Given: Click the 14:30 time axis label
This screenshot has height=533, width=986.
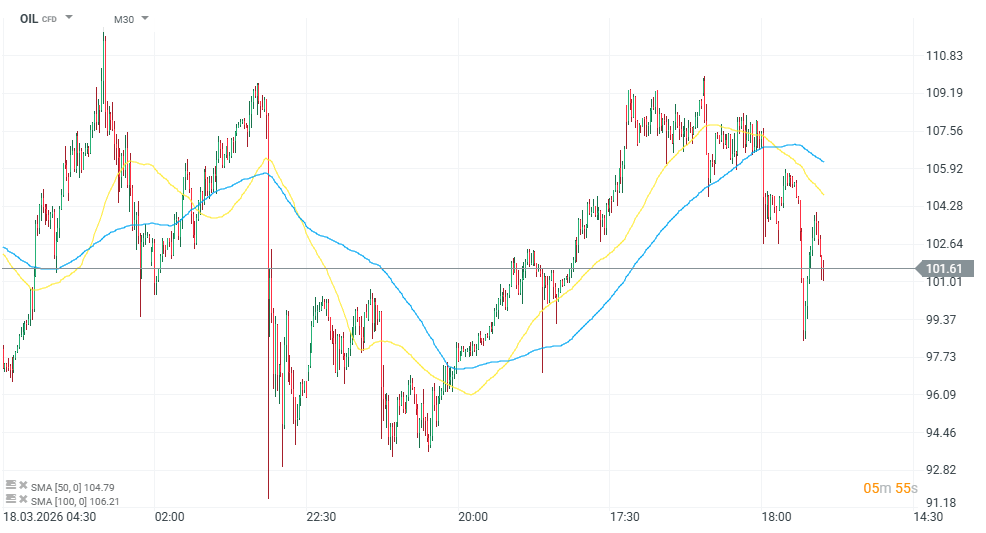Looking at the screenshot, I should (x=928, y=517).
